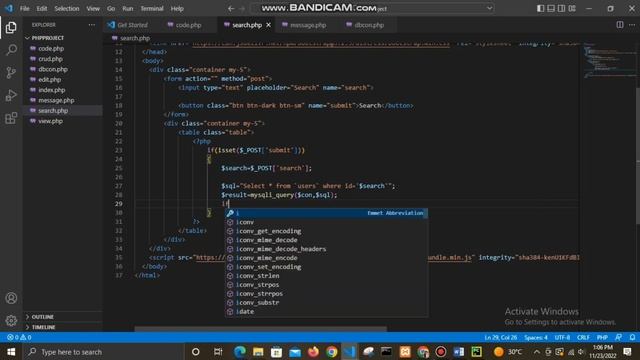
Task: Click the feedback icon in status bar
Action: pos(619,337)
